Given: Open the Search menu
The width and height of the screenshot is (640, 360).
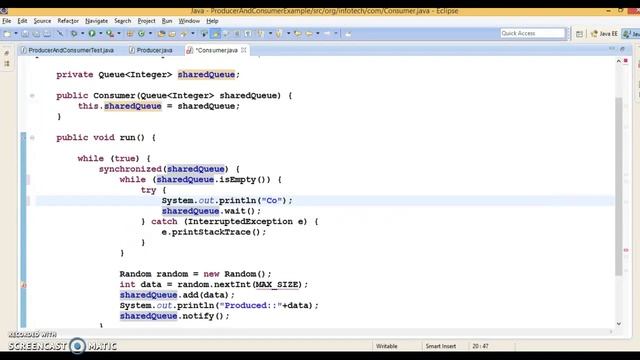Looking at the screenshot, I should [122, 21].
